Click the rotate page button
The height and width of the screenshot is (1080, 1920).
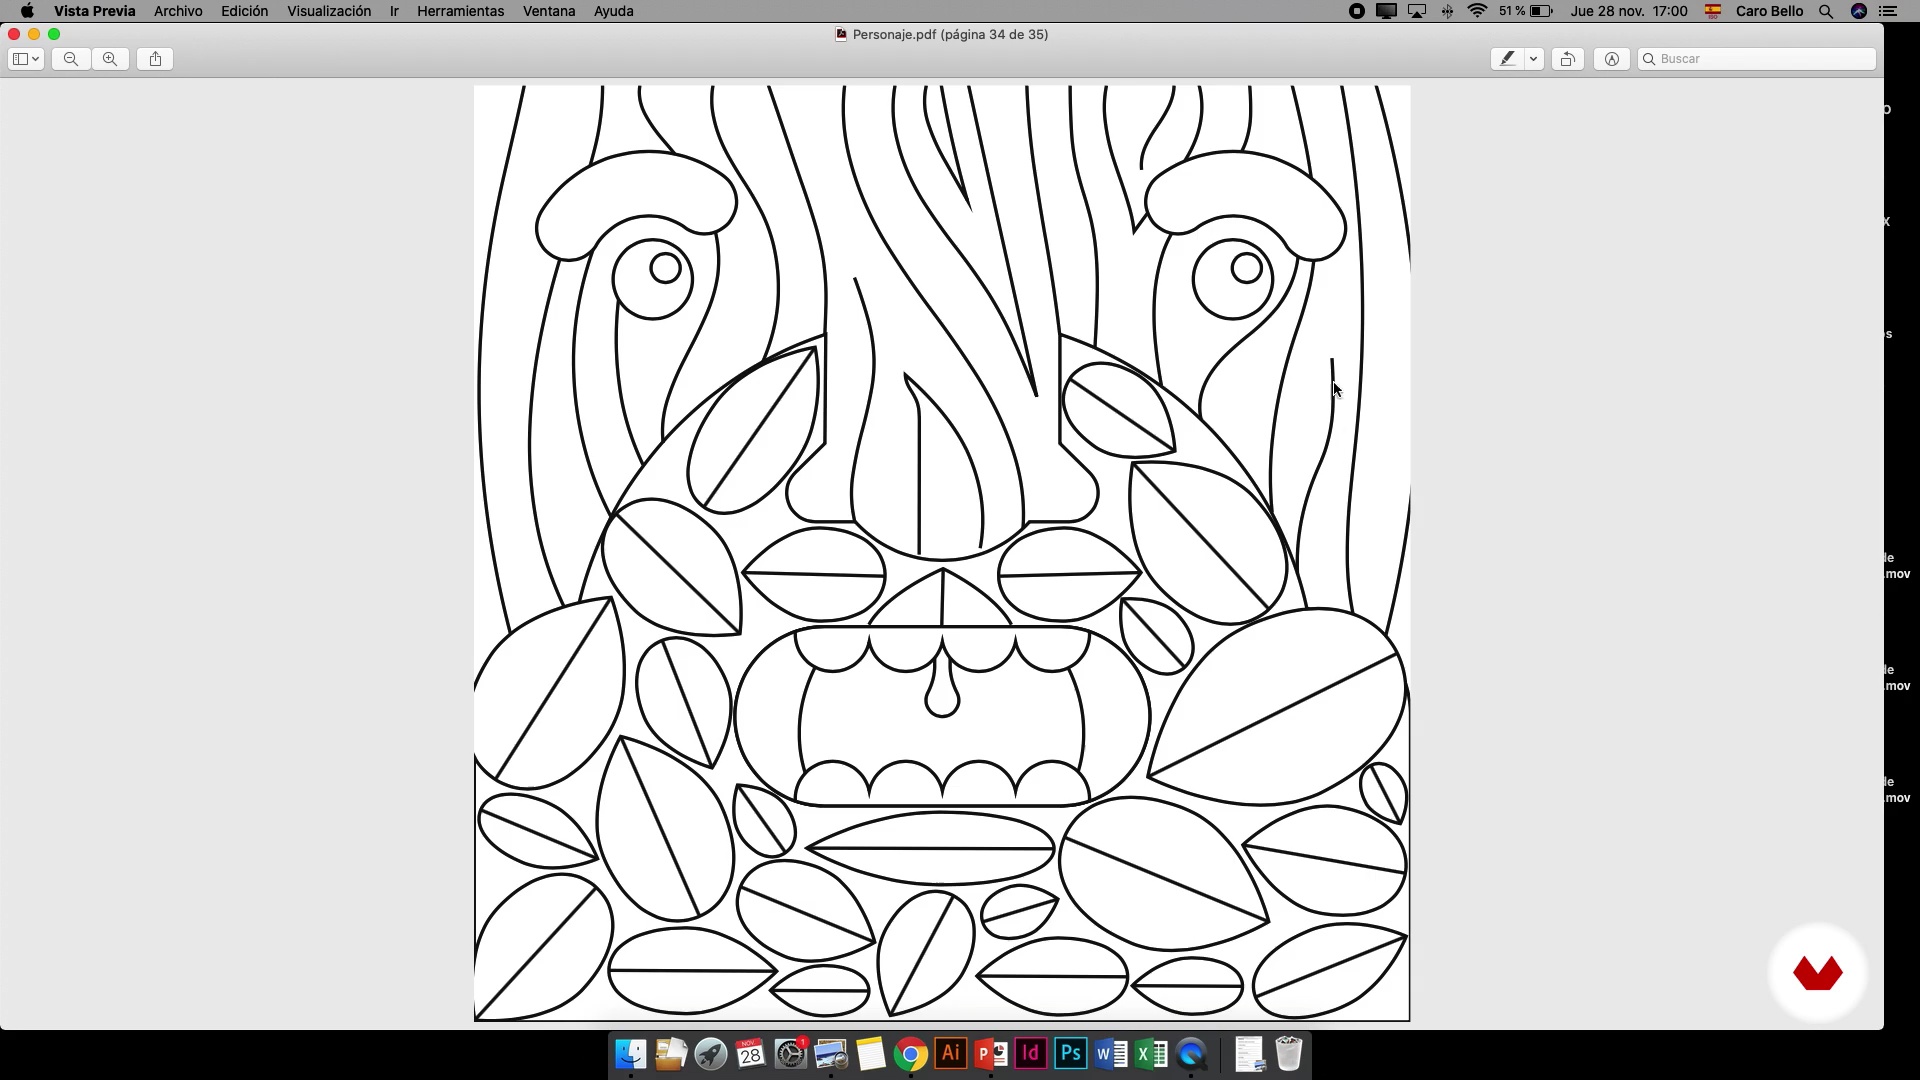click(1567, 59)
